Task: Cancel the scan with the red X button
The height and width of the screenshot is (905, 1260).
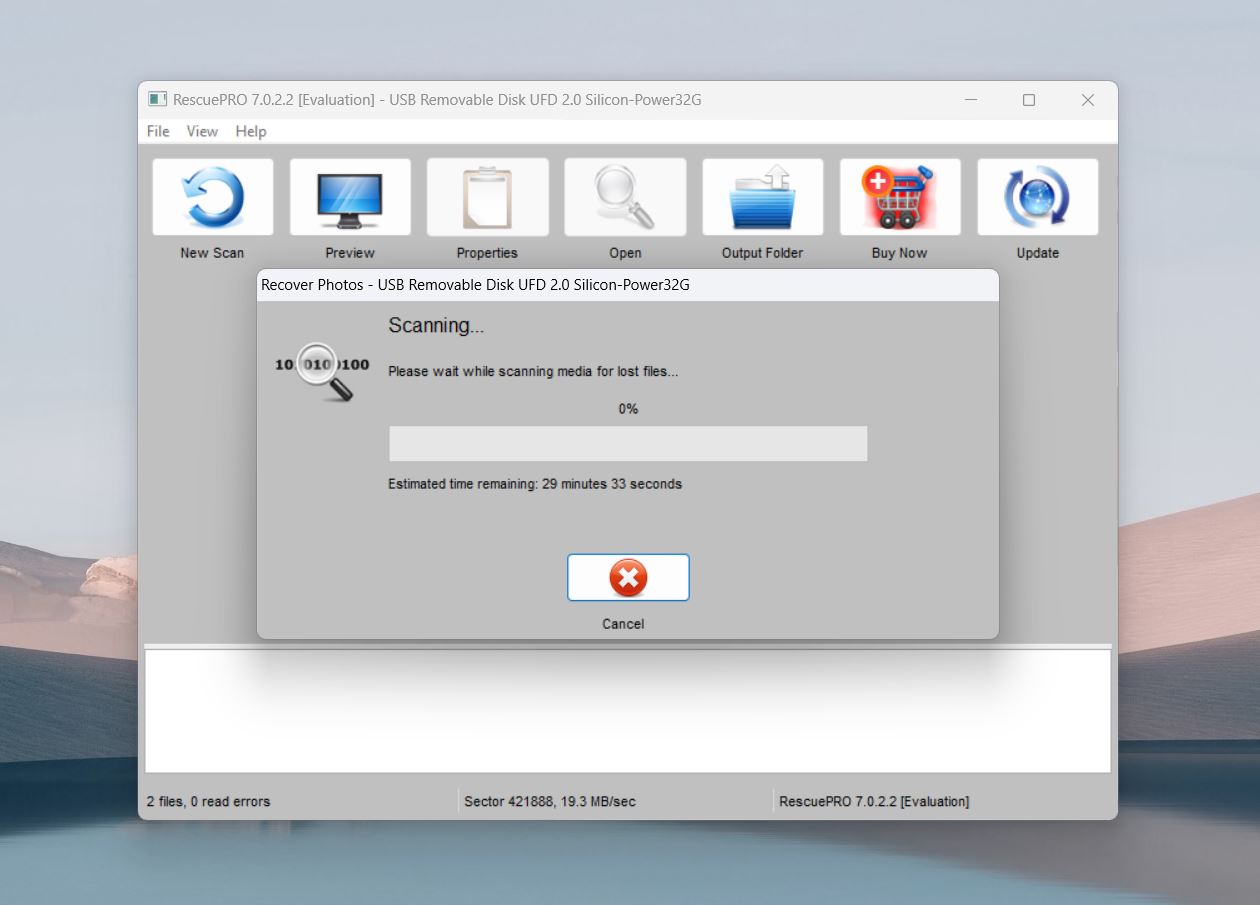Action: click(x=628, y=577)
